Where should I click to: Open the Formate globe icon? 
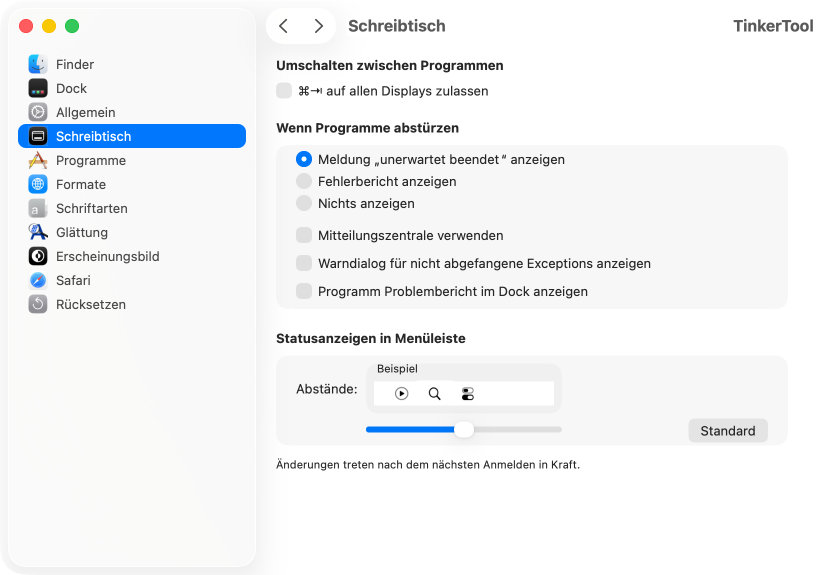click(38, 184)
